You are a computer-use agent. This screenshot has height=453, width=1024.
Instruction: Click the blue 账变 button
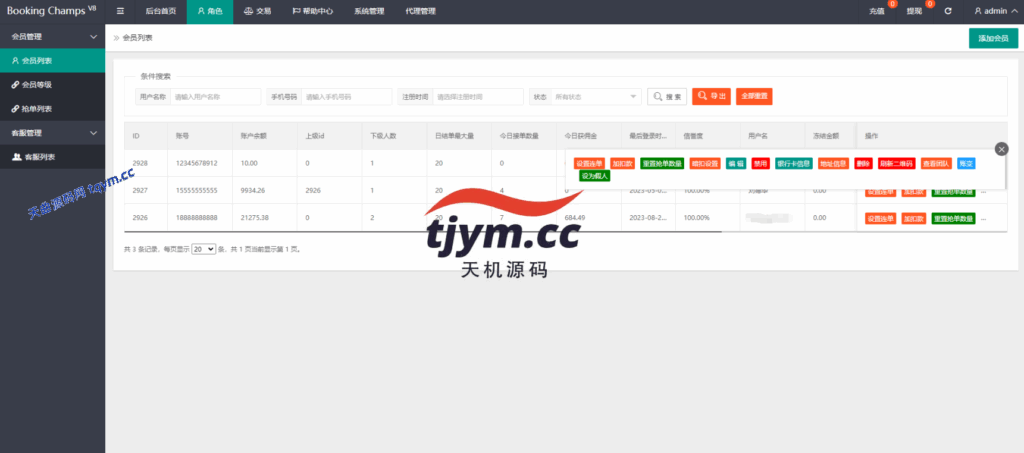[967, 164]
